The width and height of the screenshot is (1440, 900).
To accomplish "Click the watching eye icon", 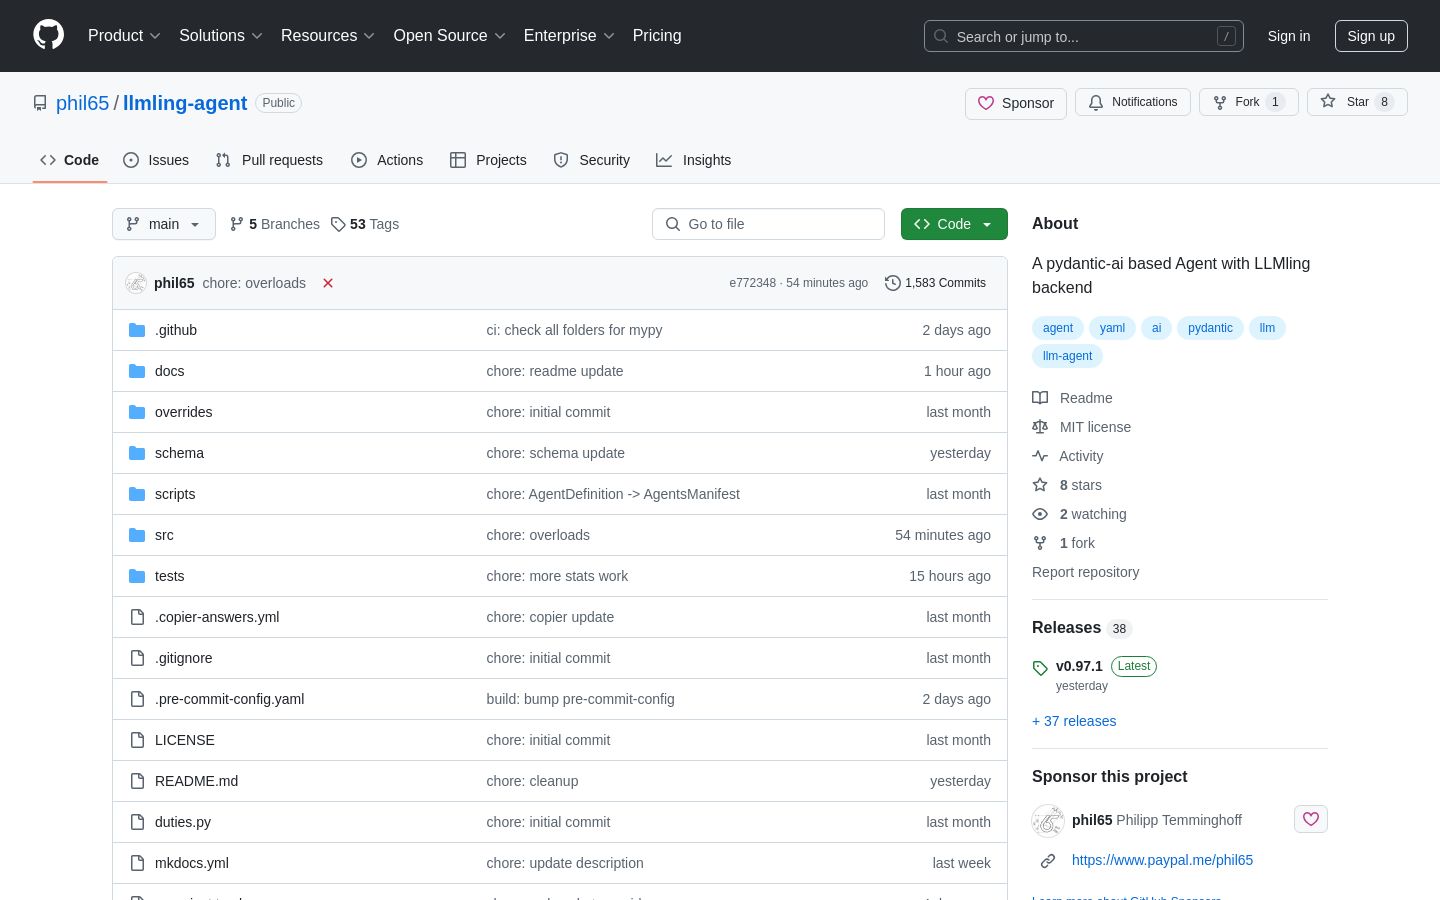I will 1040,514.
